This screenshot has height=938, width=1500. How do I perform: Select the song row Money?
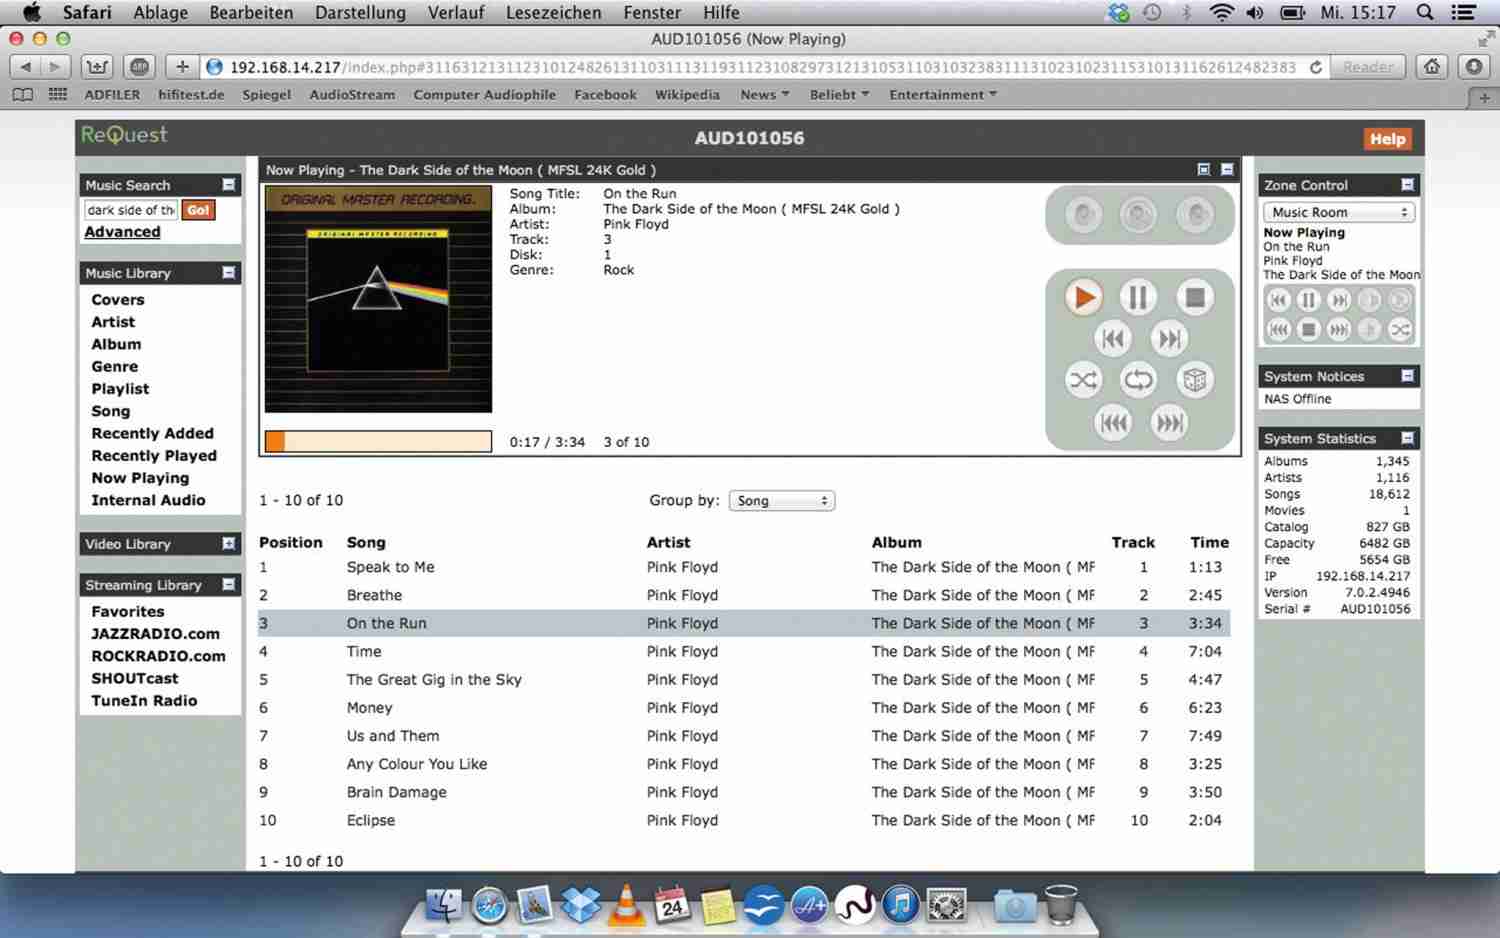[744, 708]
